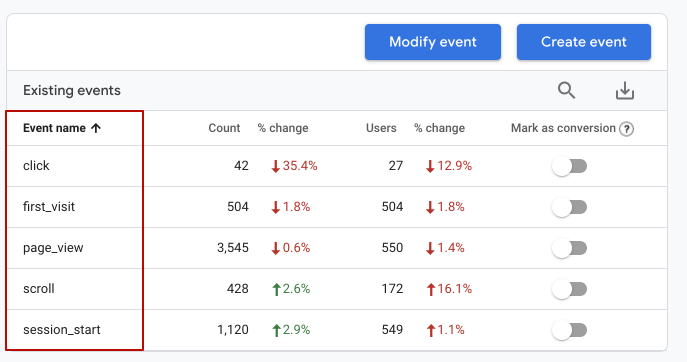Select the session_start event name
This screenshot has height=362, width=687.
point(62,330)
